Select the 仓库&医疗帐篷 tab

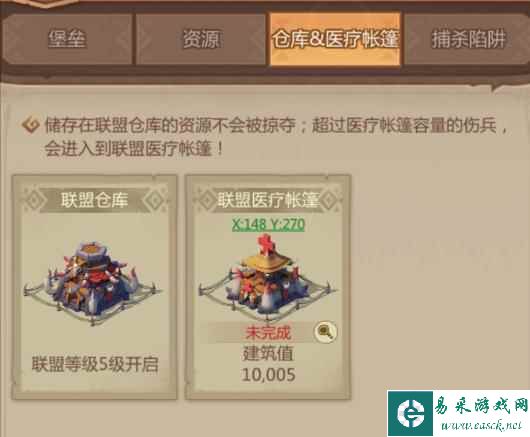point(335,39)
